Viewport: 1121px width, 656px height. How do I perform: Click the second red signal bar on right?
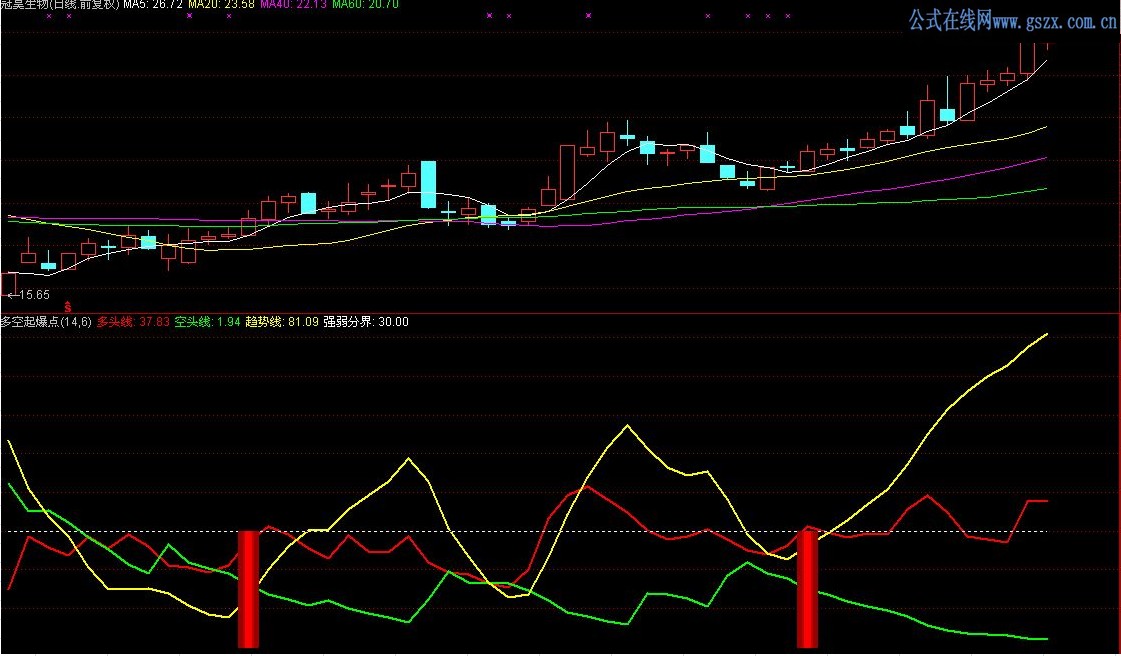pyautogui.click(x=807, y=589)
